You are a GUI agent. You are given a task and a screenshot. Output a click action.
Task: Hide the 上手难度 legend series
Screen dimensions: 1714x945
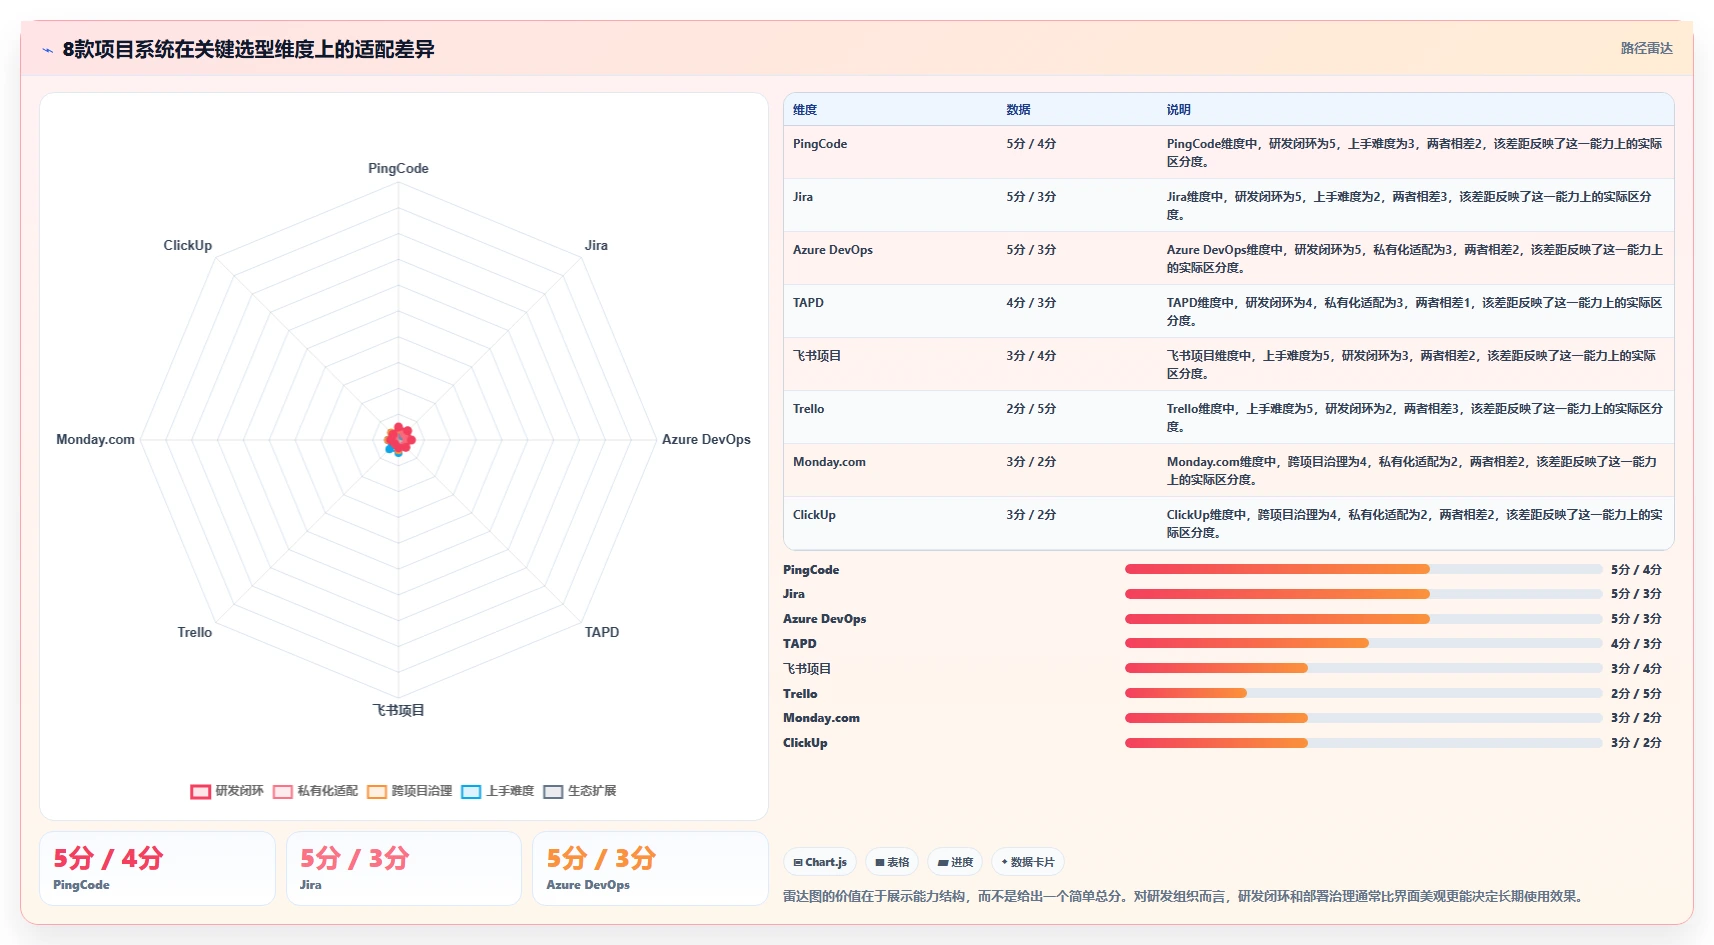(497, 791)
